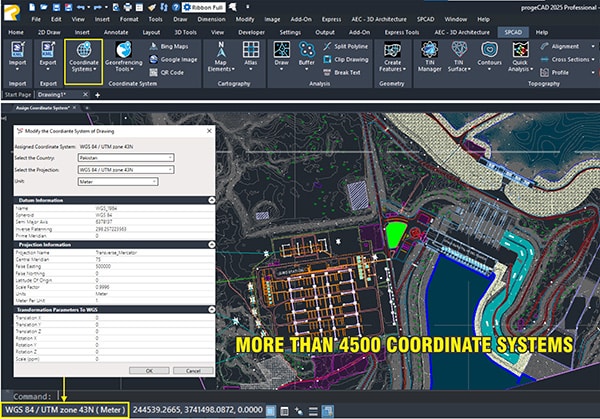
Task: Open the Modify menu
Action: 245,19
